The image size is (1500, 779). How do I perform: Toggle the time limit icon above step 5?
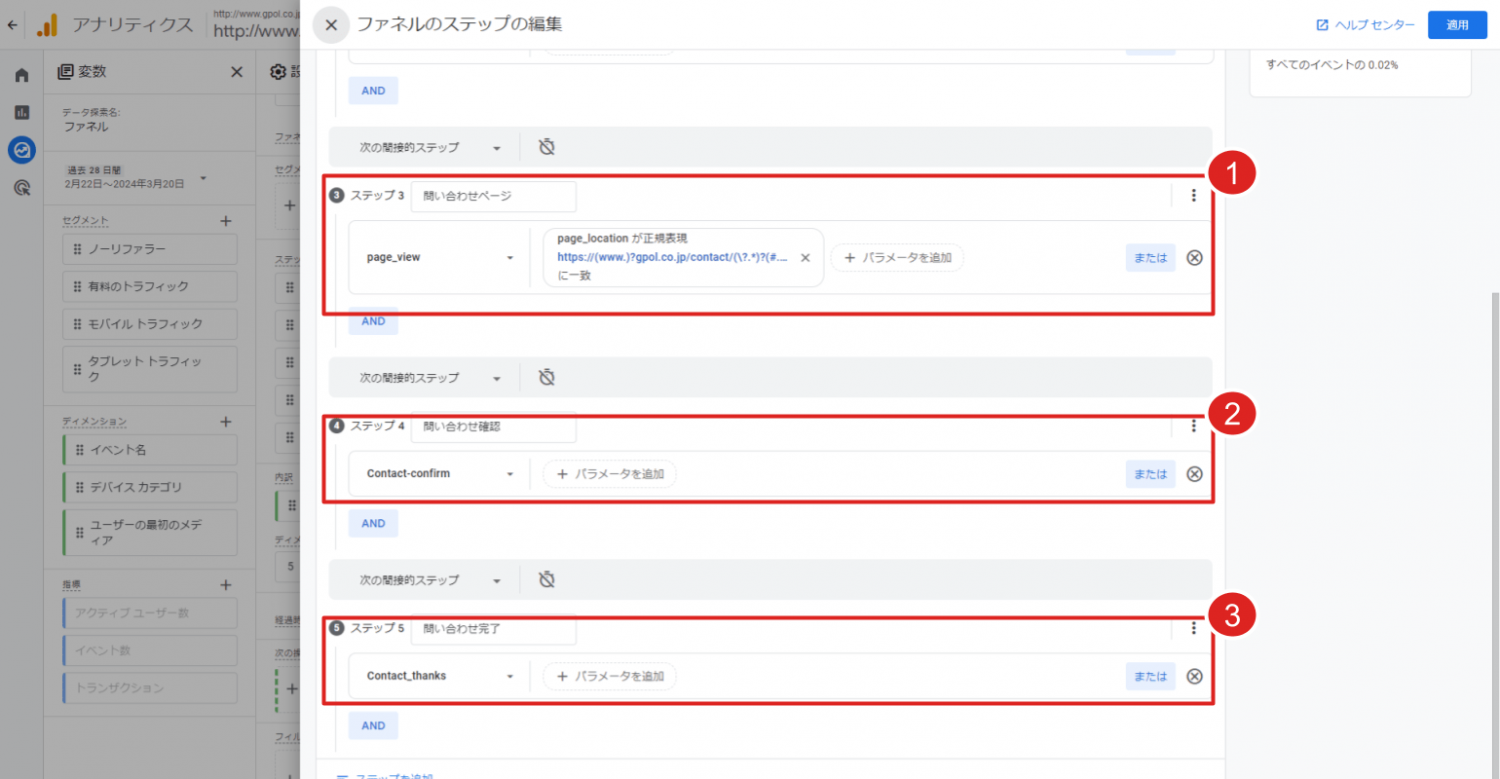click(x=546, y=580)
